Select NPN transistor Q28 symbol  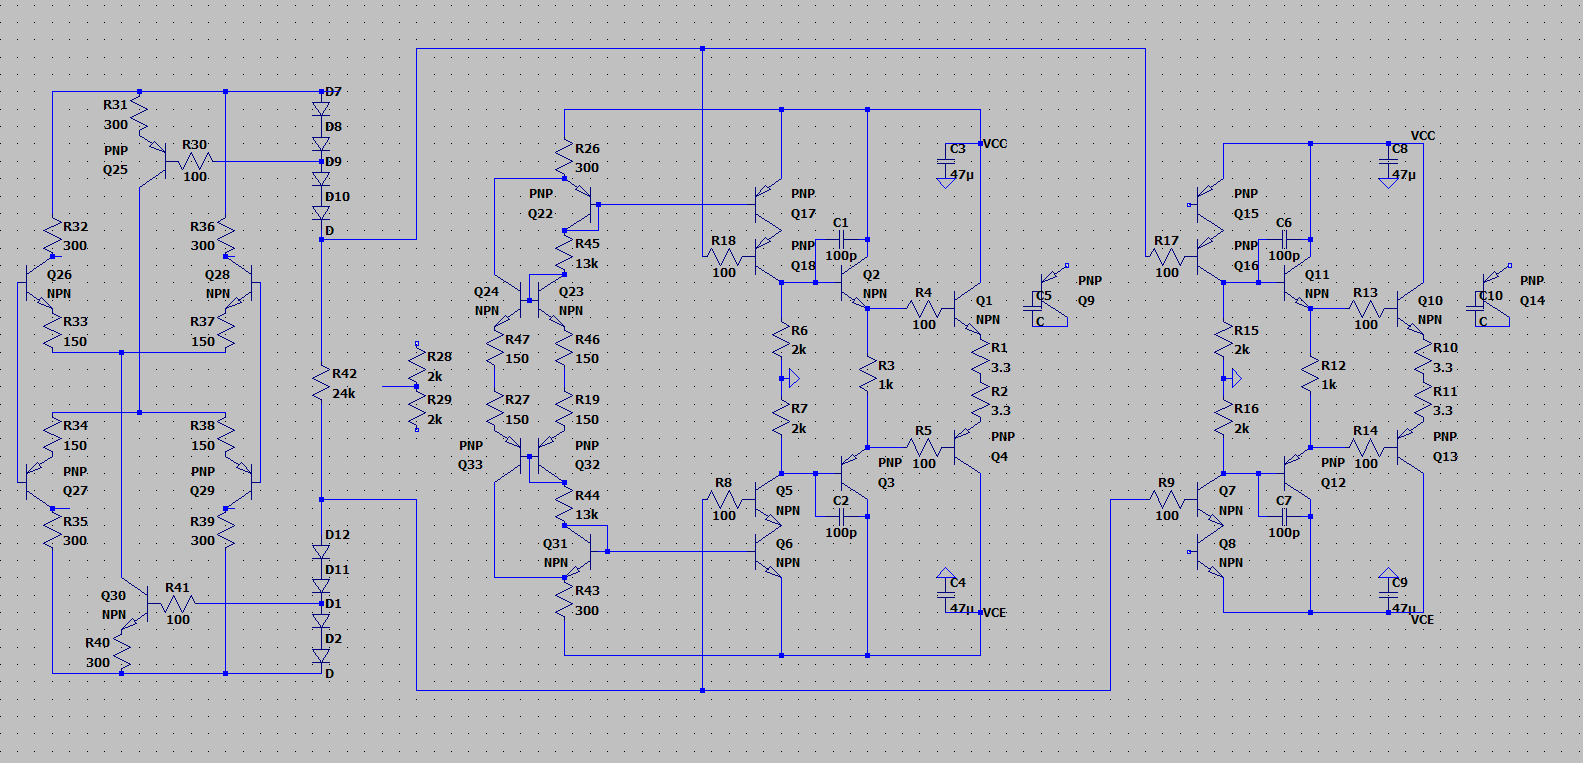tap(242, 283)
